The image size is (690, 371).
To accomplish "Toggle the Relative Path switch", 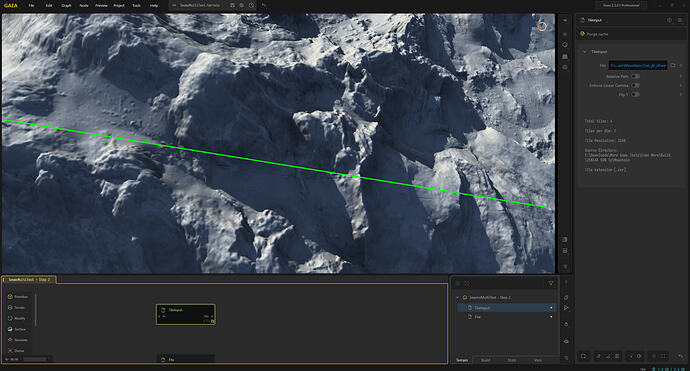I will 635,76.
